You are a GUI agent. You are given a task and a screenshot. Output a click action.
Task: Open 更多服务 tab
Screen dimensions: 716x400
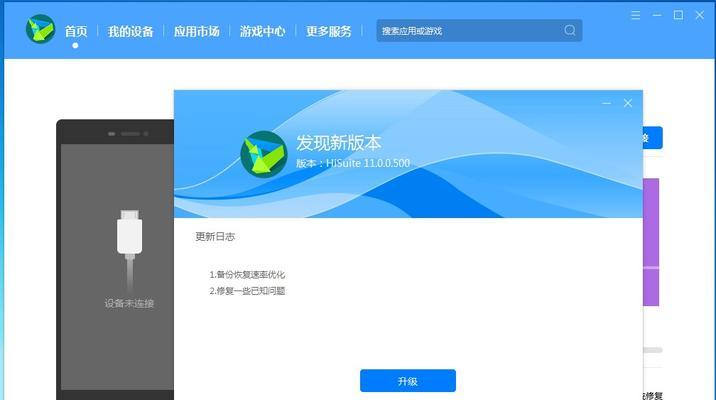pyautogui.click(x=329, y=31)
